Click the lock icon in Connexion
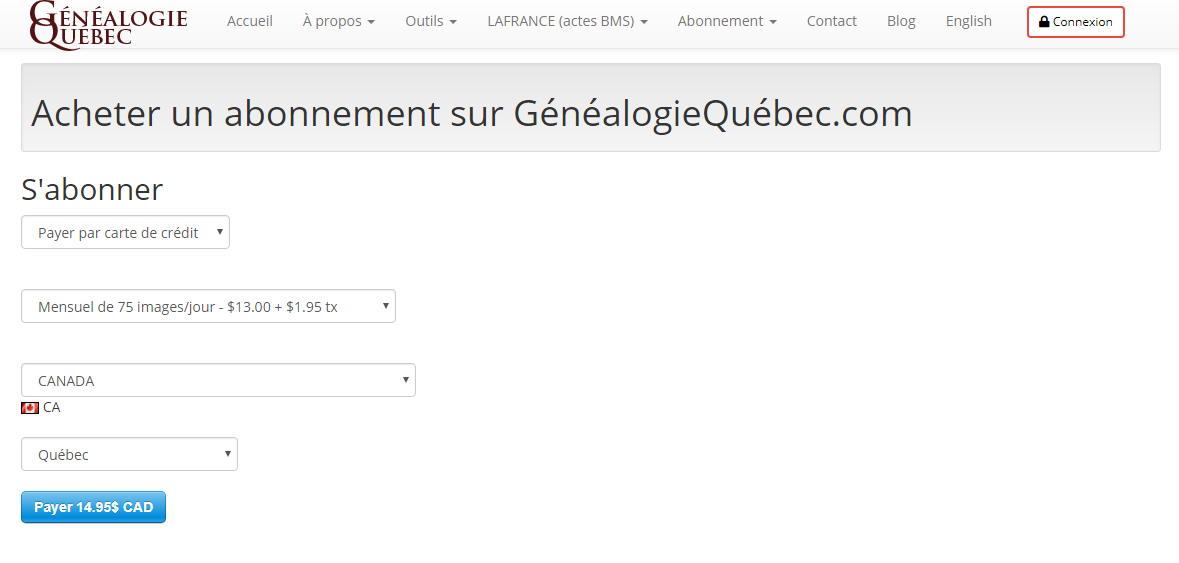The width and height of the screenshot is (1179, 563). pos(1044,22)
